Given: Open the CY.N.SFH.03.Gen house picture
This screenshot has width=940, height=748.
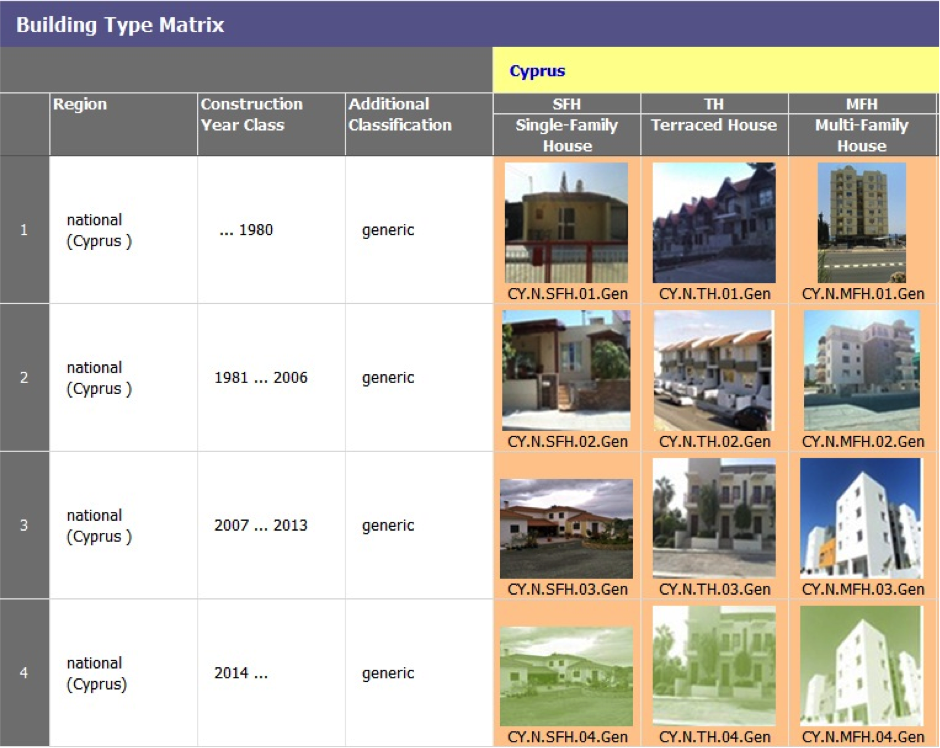Looking at the screenshot, I should pyautogui.click(x=566, y=528).
